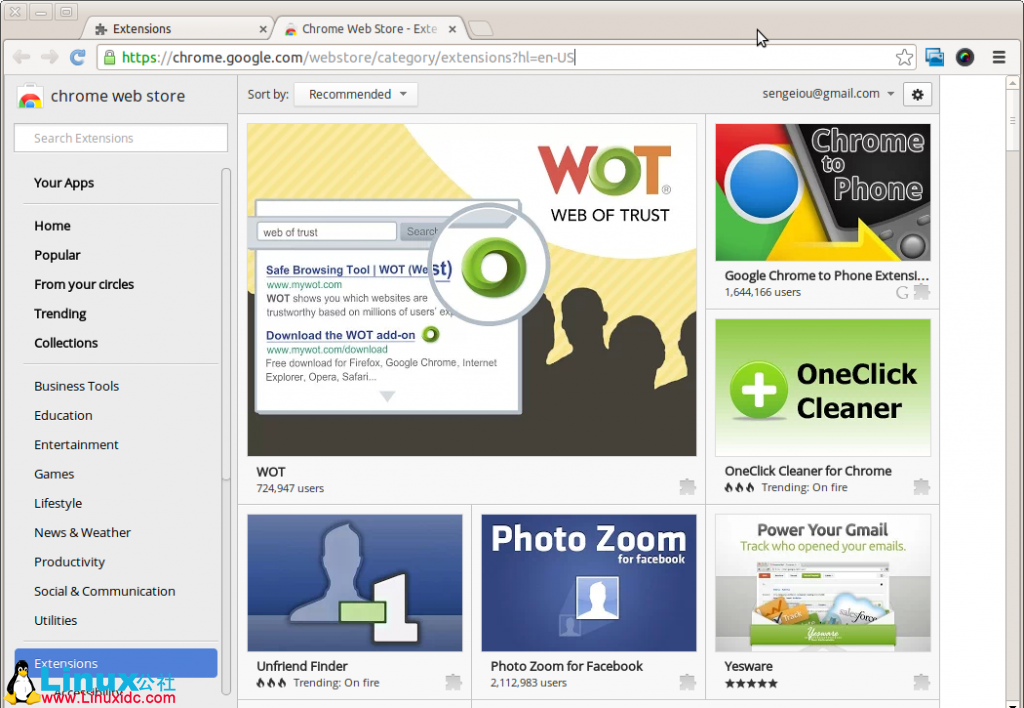Click the address bar URL
Screen dimensions: 1024x708
[x=349, y=57]
